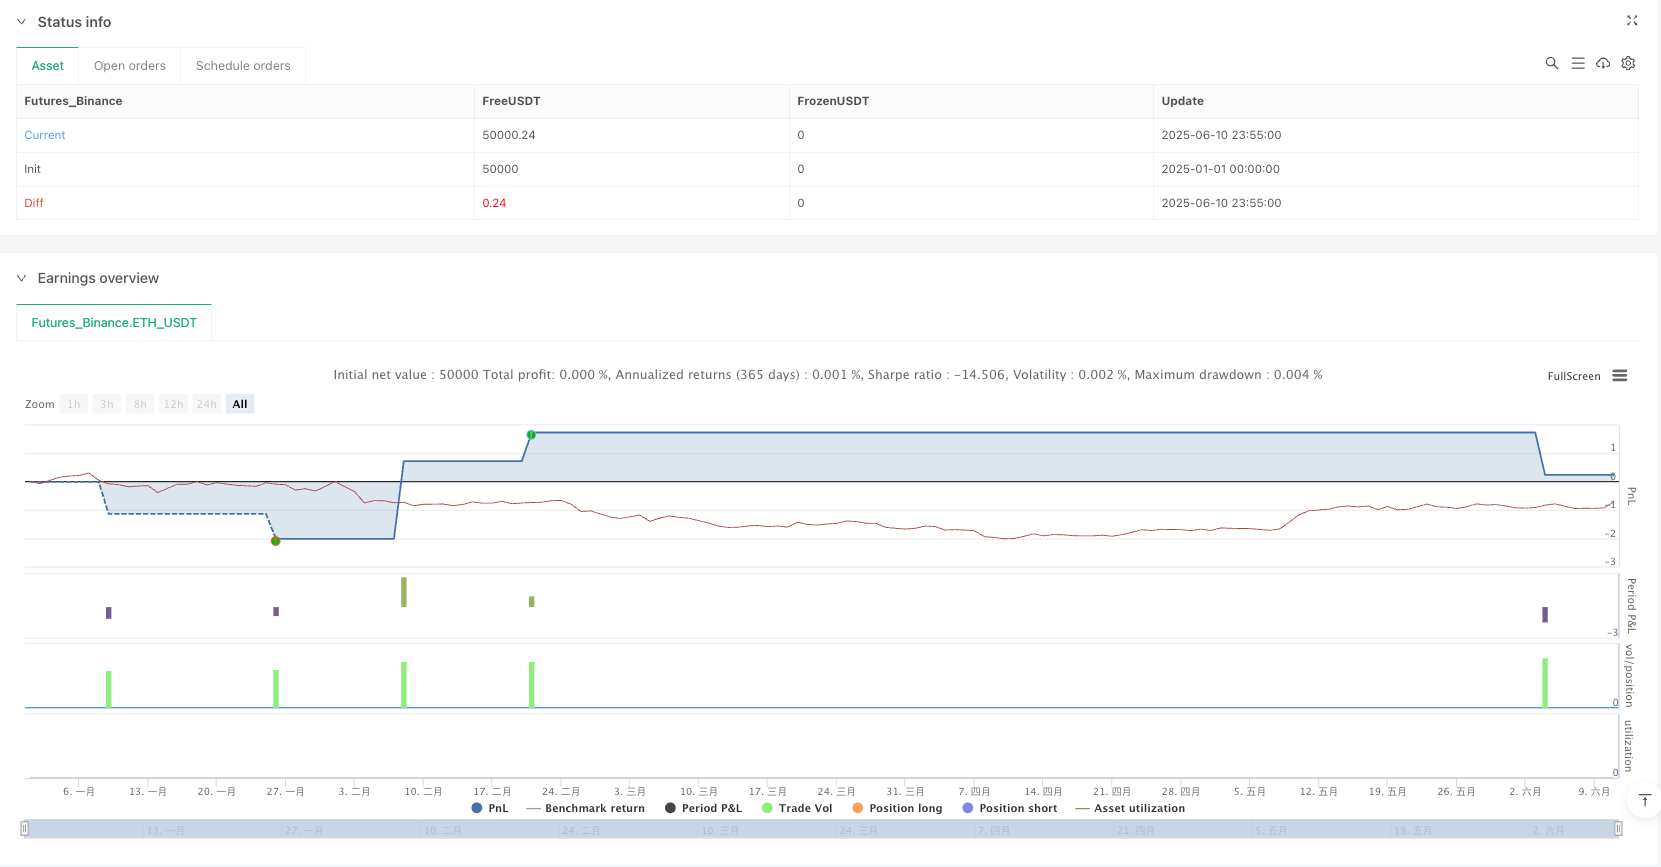Hide the Trade Vol legend series
This screenshot has height=867, width=1661.
(x=796, y=808)
